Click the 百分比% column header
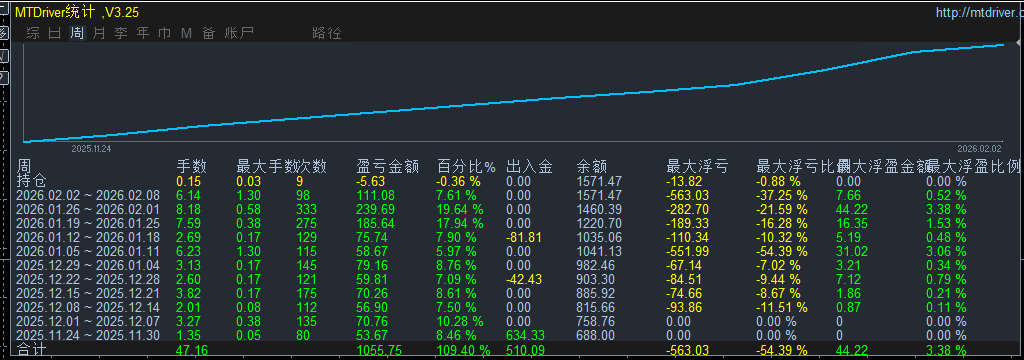 pyautogui.click(x=466, y=166)
